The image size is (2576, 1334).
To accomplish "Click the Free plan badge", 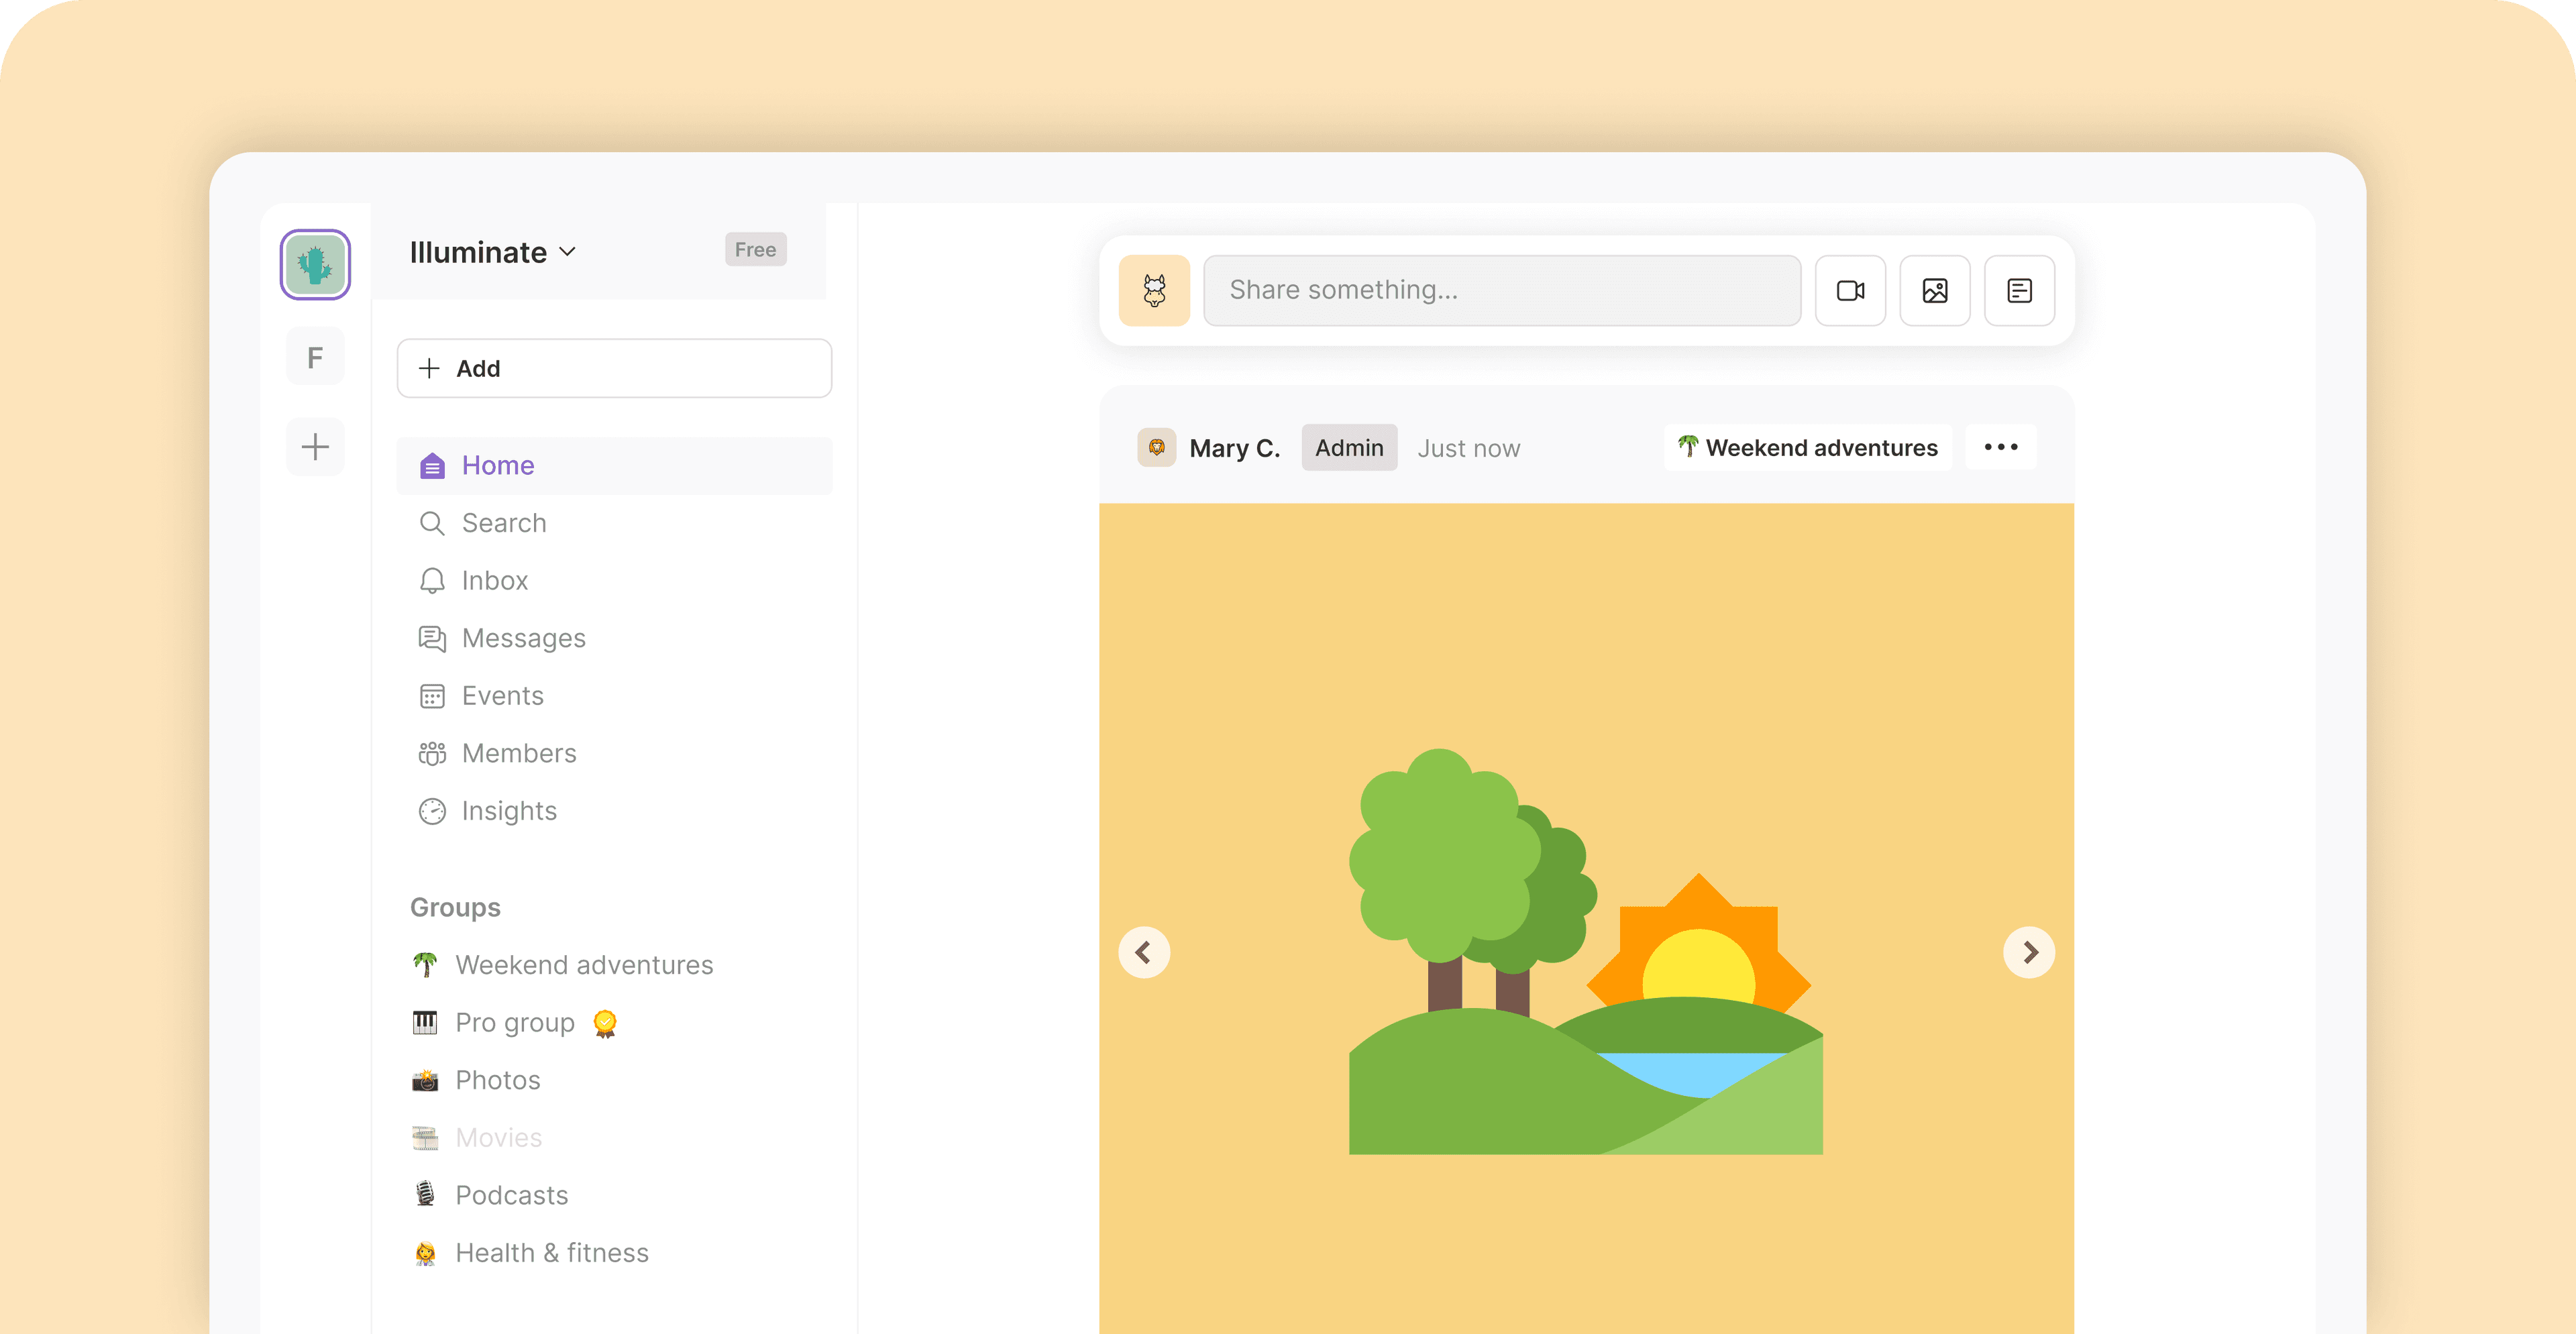I will coord(755,250).
